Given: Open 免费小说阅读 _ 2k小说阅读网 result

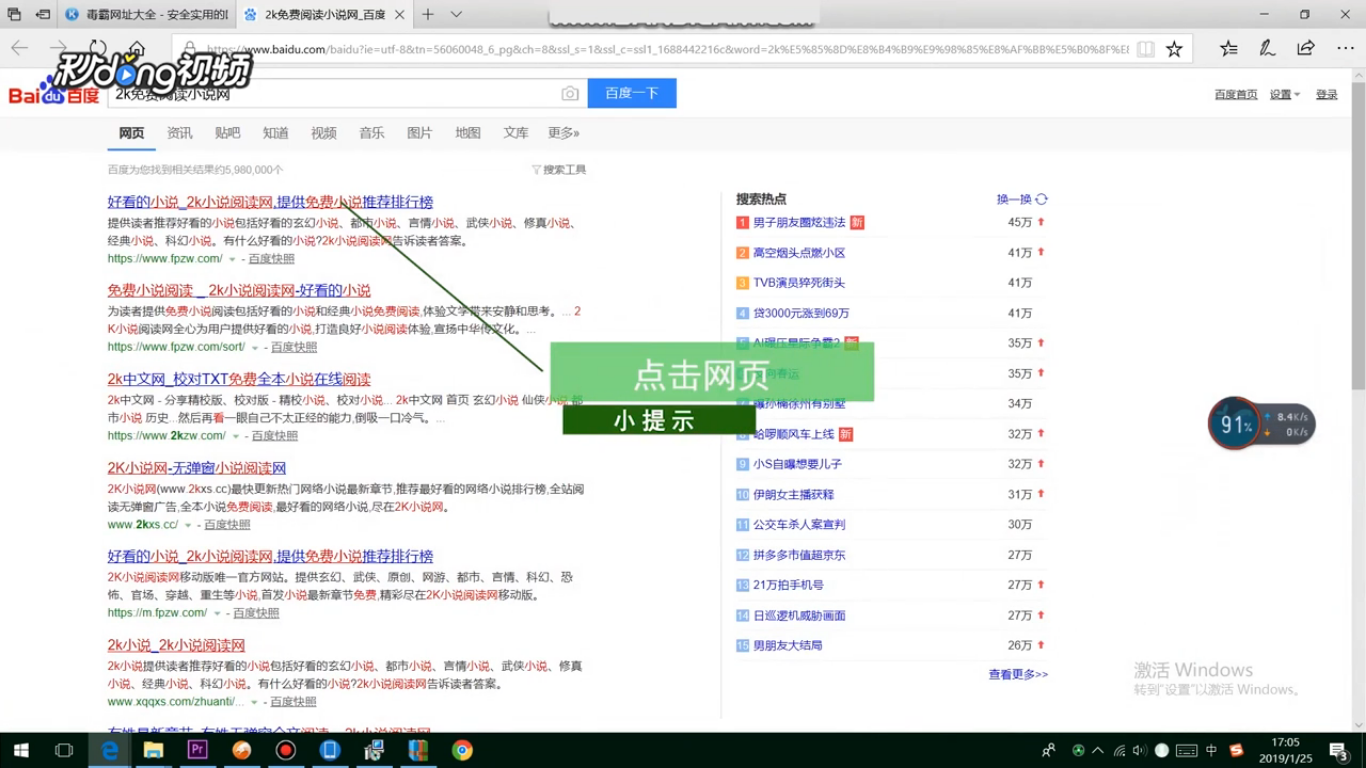Looking at the screenshot, I should point(239,290).
